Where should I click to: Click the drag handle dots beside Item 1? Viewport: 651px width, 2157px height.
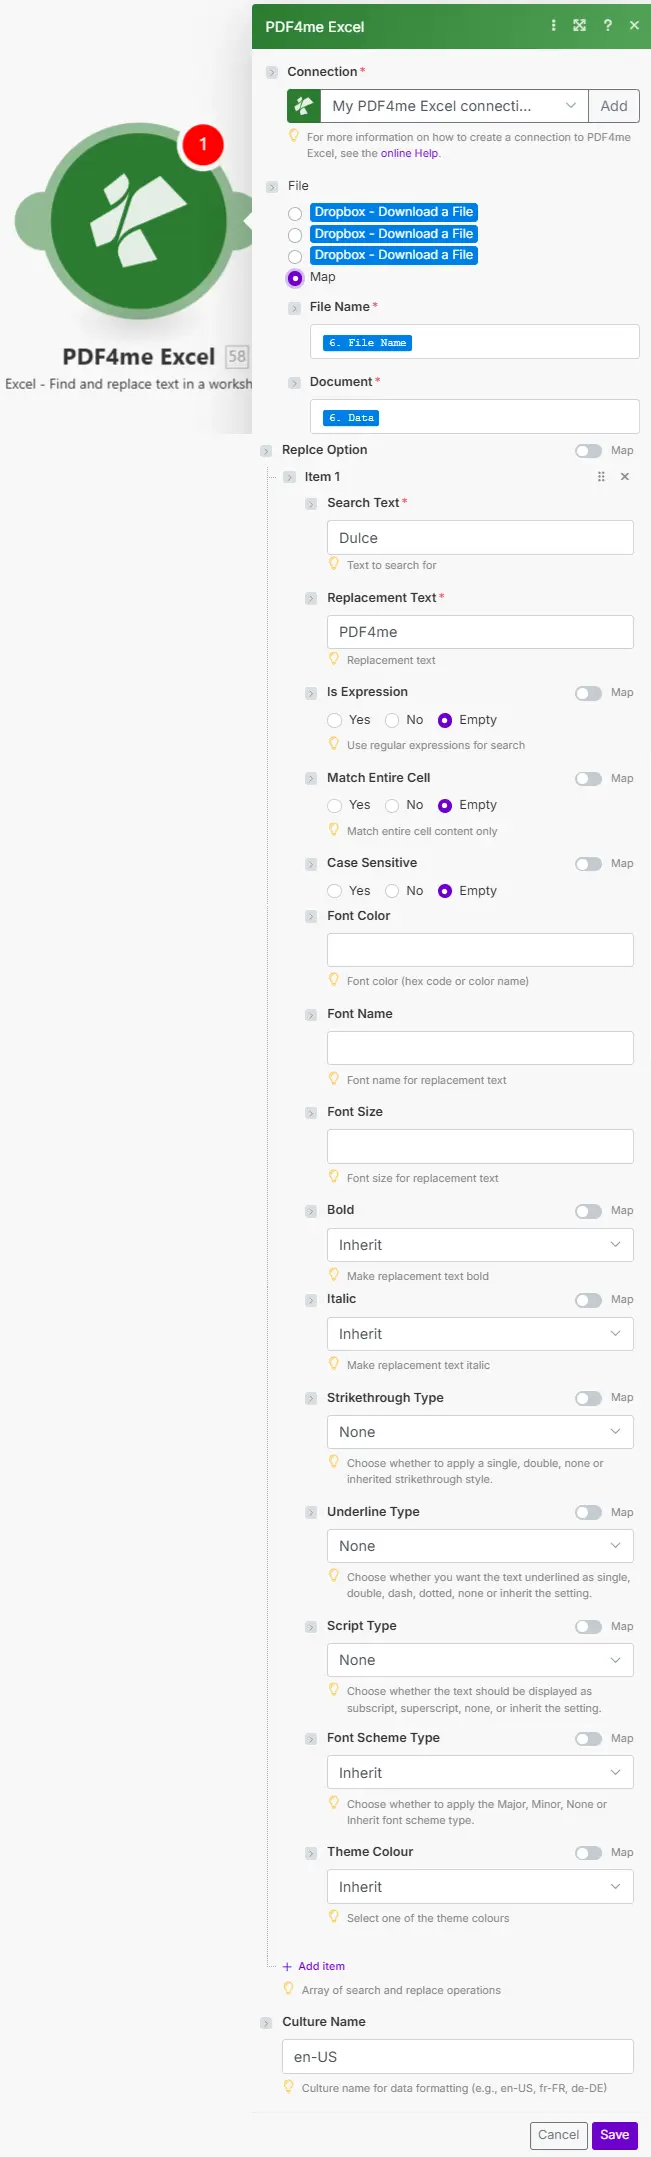coord(601,477)
